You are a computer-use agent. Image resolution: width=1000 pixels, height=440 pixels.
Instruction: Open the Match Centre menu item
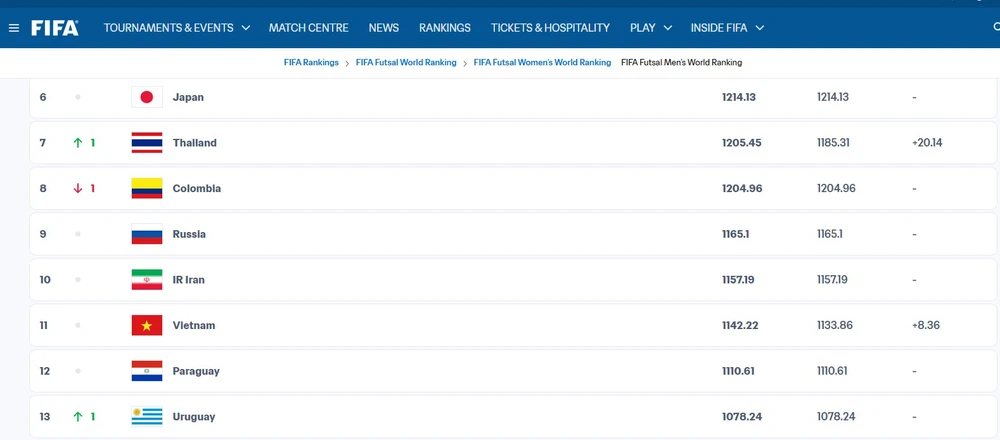pos(309,28)
